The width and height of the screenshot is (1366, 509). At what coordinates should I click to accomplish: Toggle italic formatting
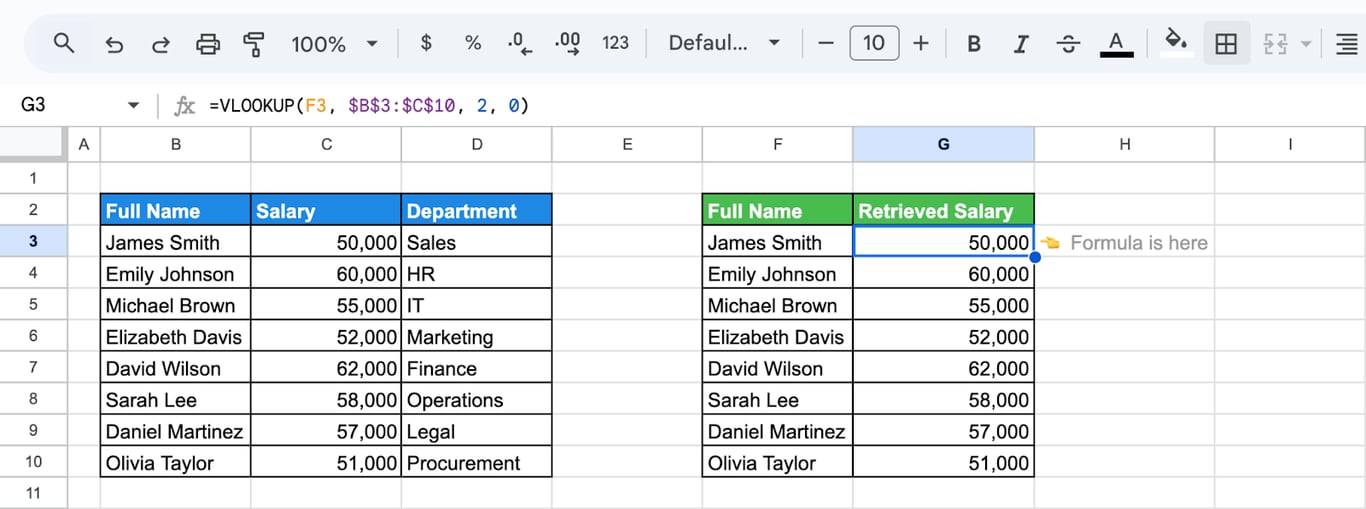[1021, 44]
